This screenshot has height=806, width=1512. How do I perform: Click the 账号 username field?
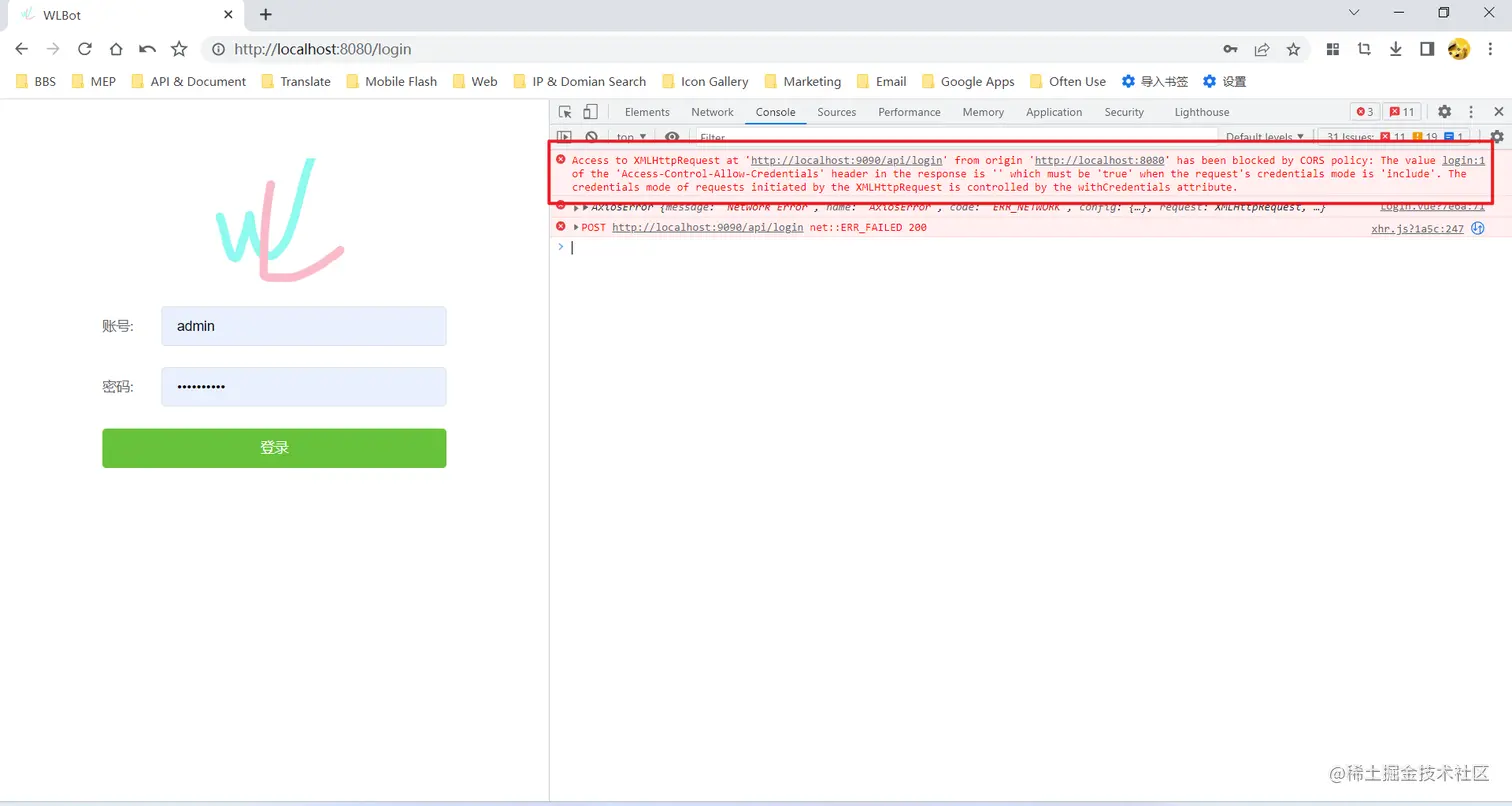(x=304, y=326)
